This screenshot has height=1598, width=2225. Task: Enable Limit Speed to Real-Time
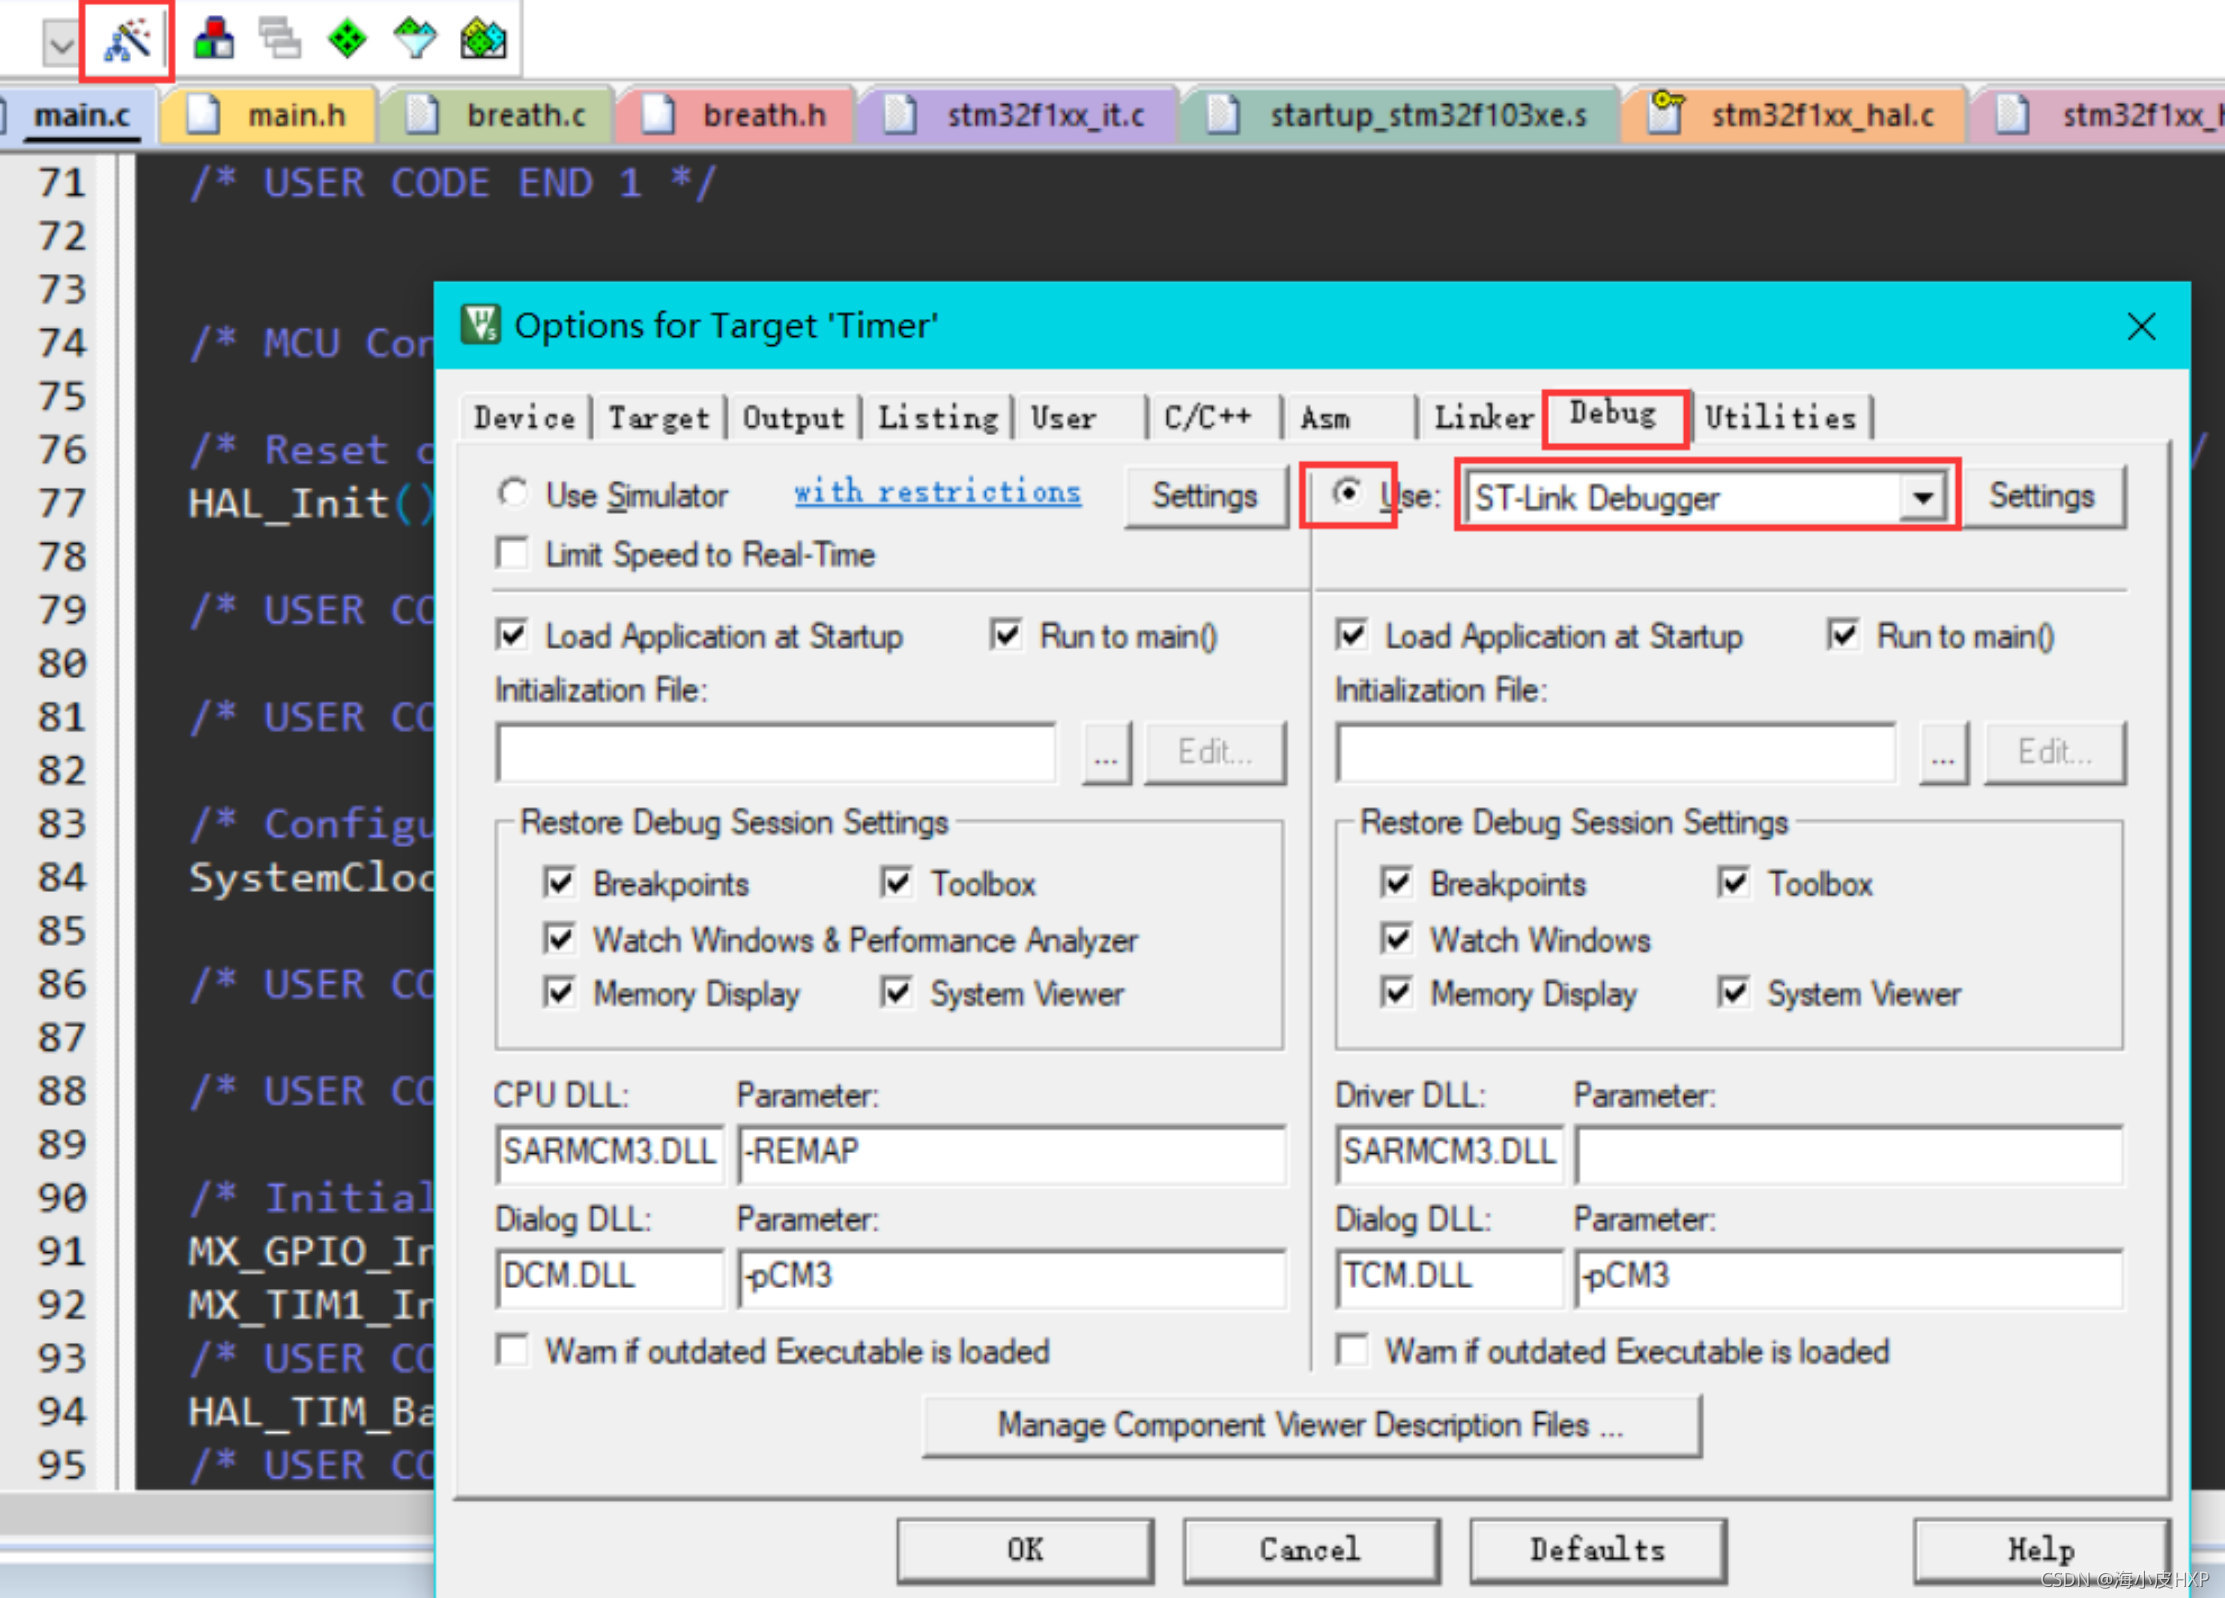point(513,554)
